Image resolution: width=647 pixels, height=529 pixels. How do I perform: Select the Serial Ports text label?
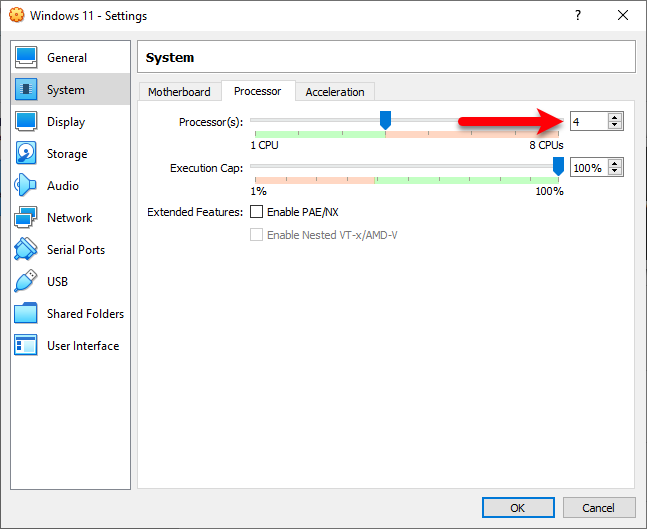pos(76,250)
